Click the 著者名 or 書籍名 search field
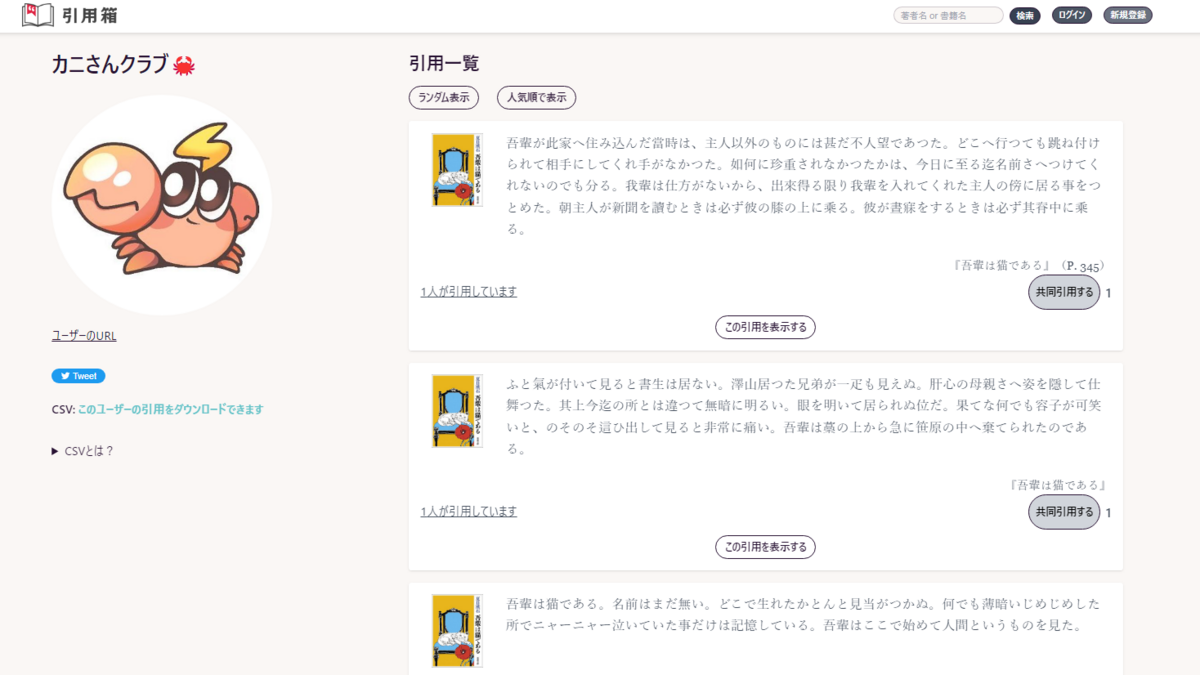The image size is (1200, 675). click(947, 15)
